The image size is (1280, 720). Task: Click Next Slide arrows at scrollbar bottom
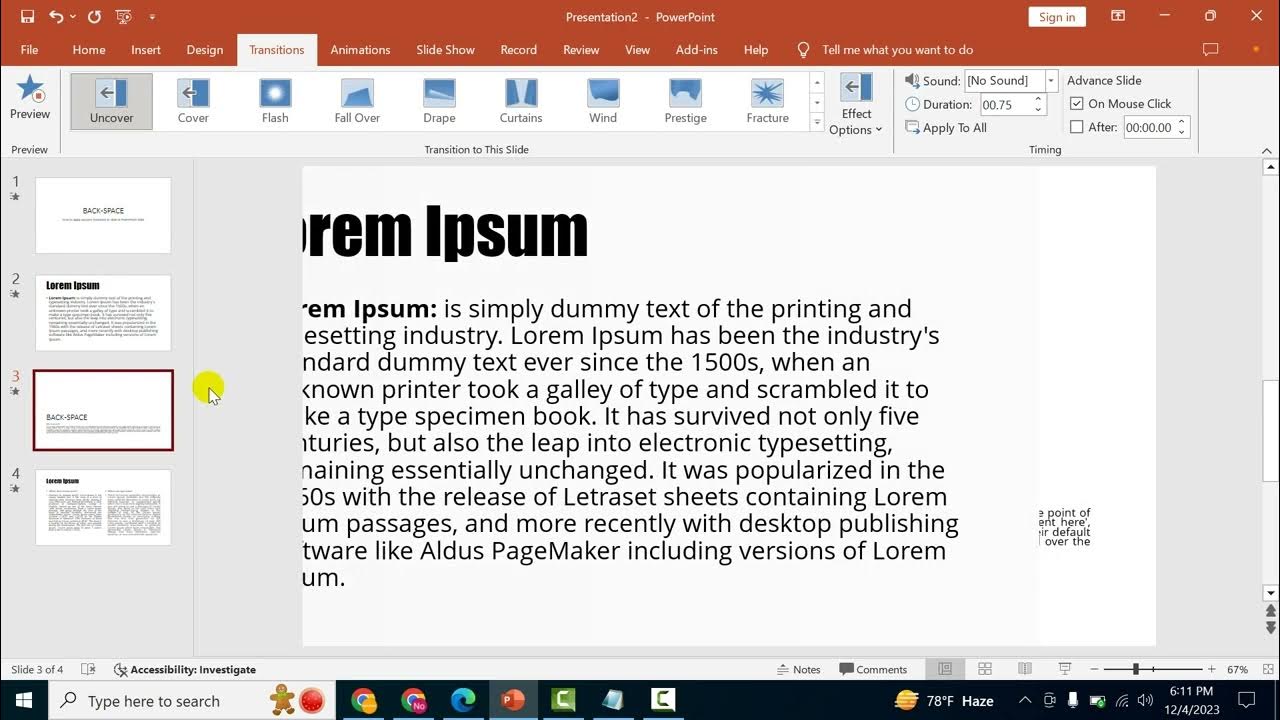point(1271,627)
